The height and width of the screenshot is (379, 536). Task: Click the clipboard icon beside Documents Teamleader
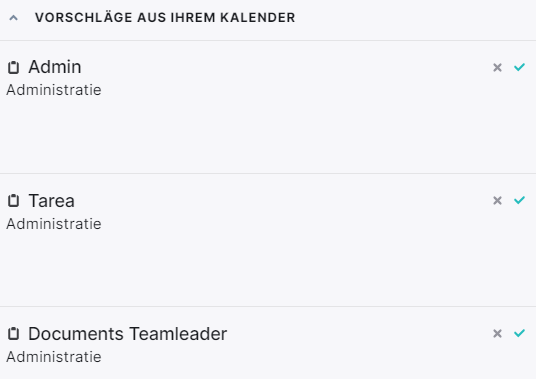click(x=13, y=334)
